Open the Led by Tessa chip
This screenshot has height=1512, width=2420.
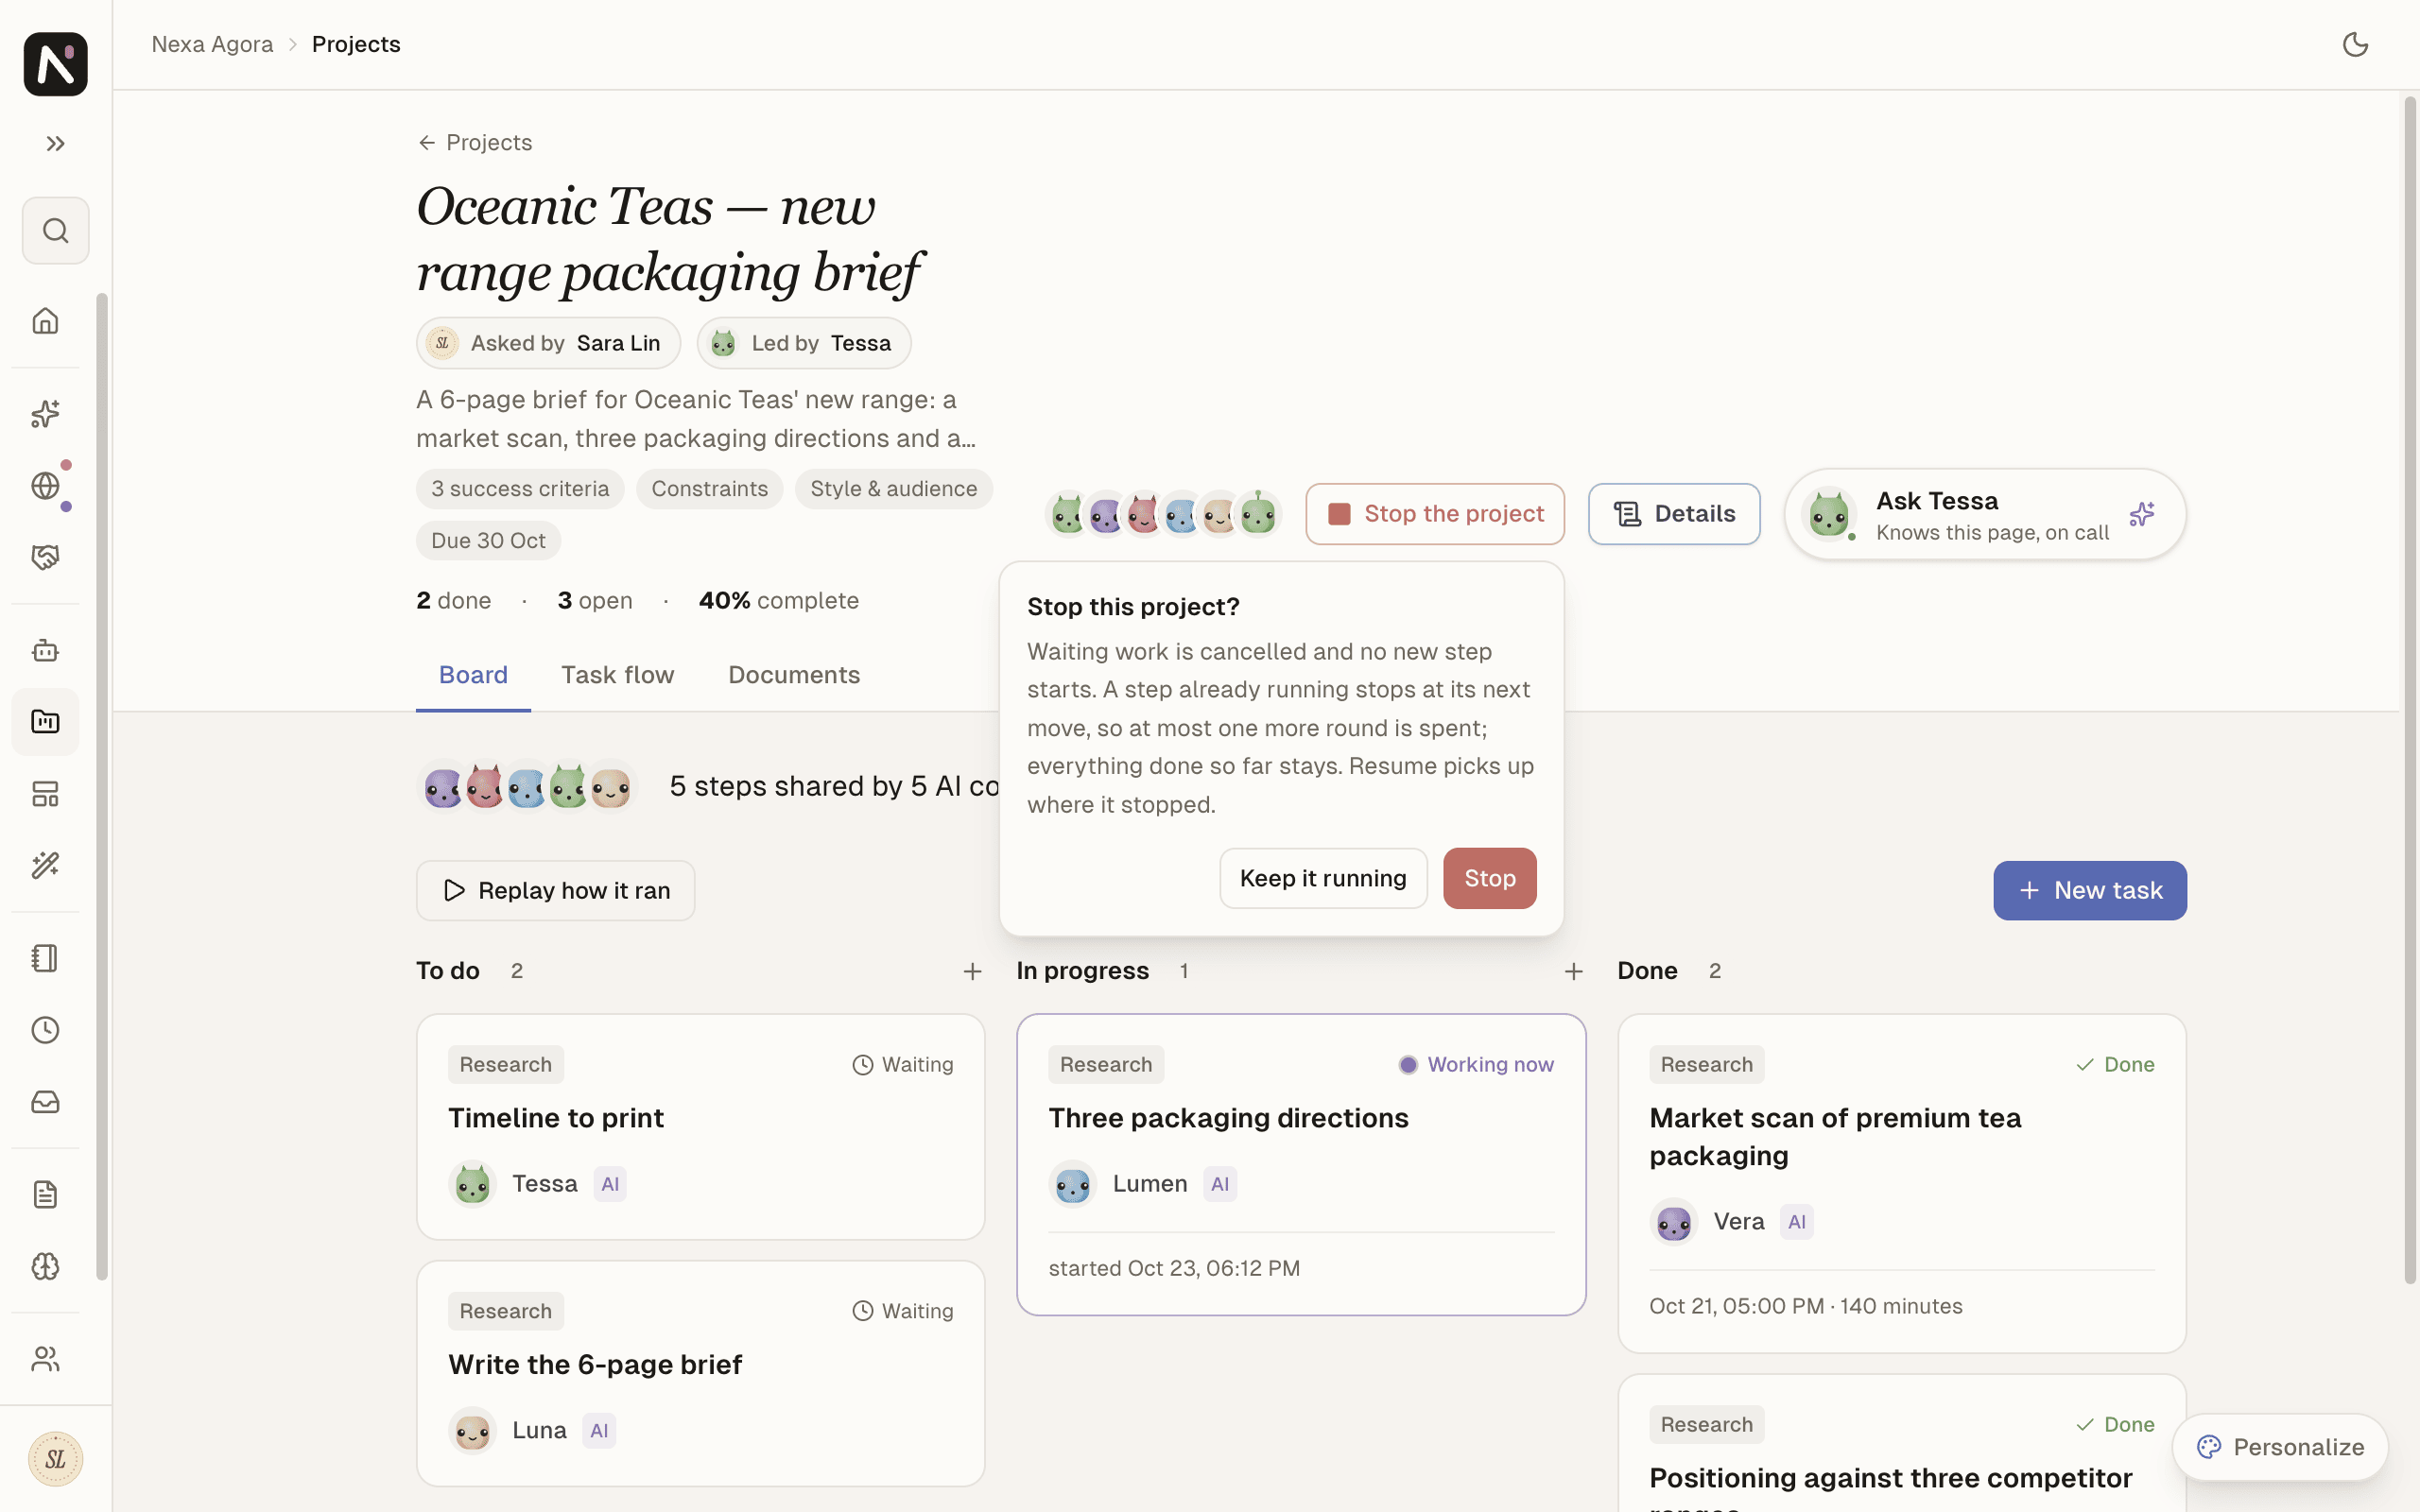804,343
